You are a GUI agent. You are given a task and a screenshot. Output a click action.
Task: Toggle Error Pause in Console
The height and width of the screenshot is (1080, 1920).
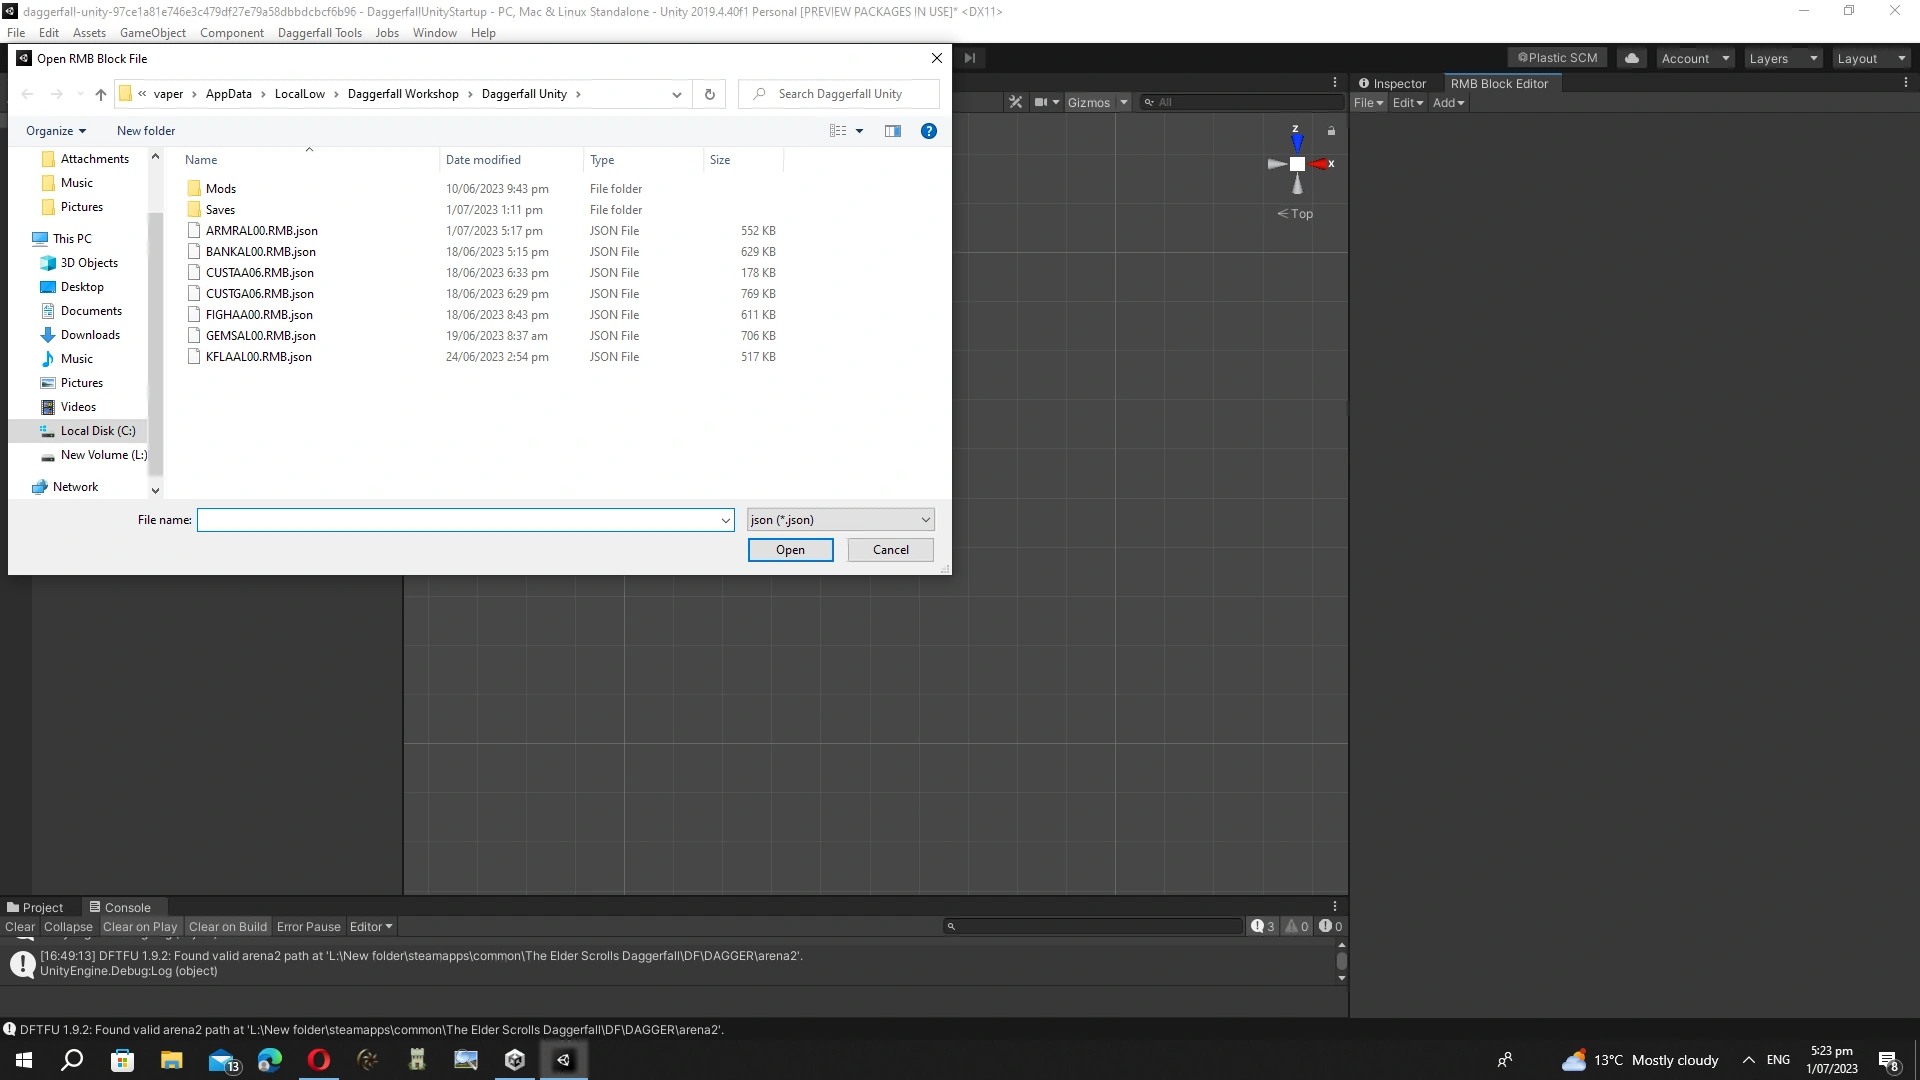tap(308, 927)
